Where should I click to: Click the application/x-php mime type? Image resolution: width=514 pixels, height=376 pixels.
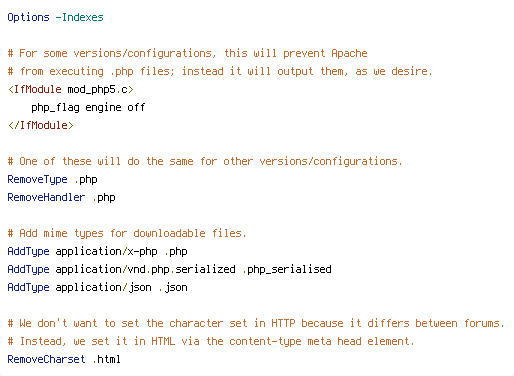pyautogui.click(x=106, y=252)
